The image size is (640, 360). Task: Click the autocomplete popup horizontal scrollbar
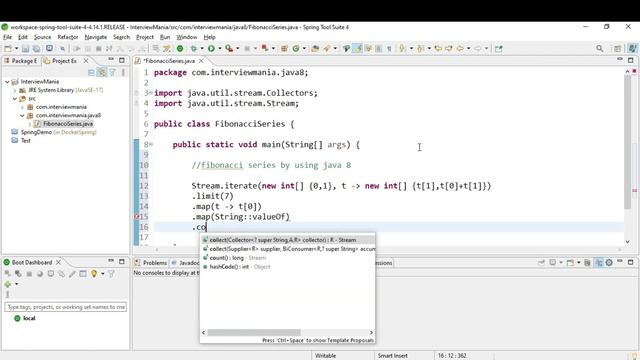[254, 333]
